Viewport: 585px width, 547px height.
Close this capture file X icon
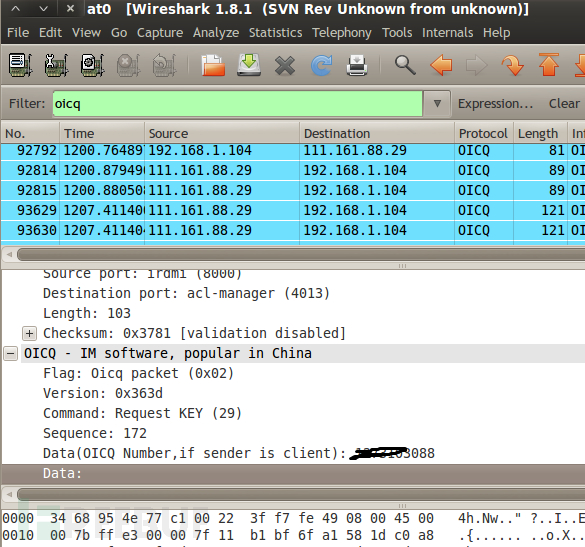[x=285, y=66]
